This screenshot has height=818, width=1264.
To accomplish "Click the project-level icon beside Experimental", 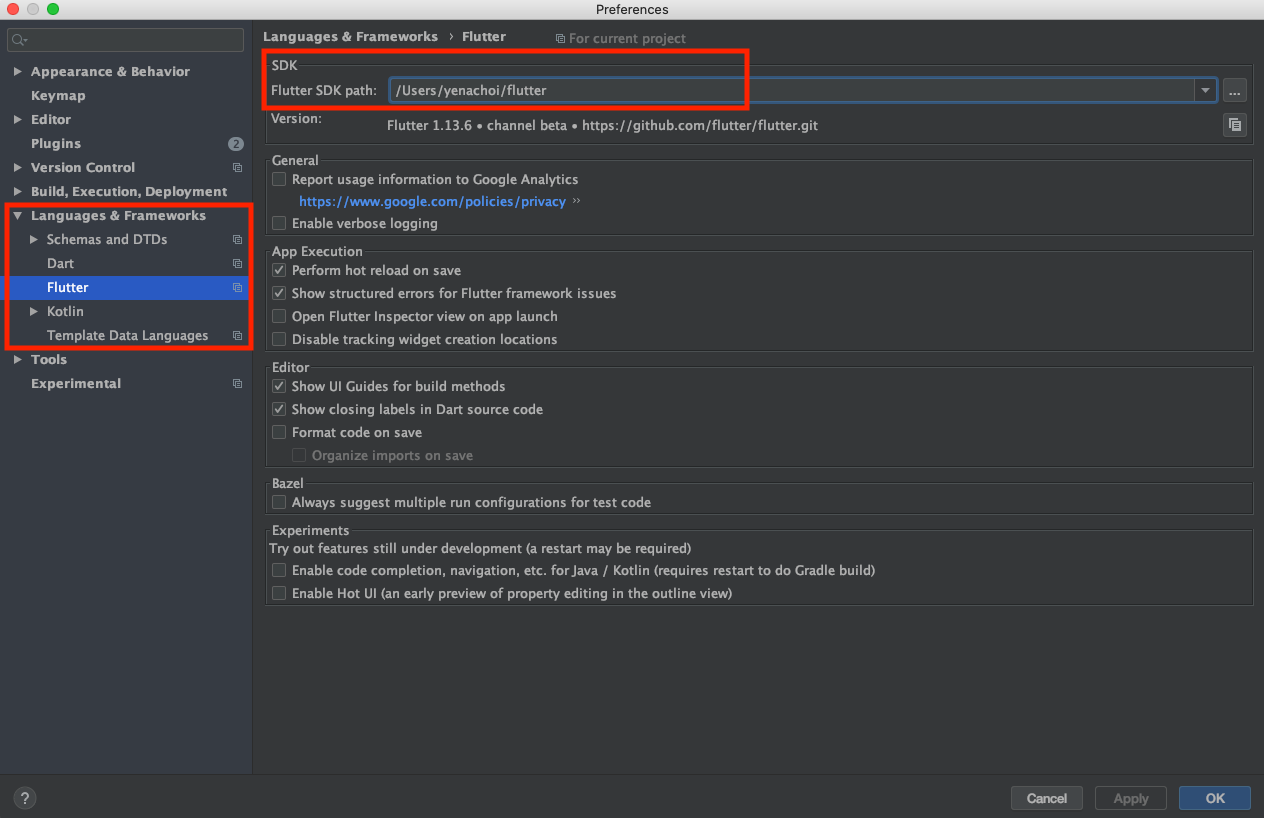I will (x=237, y=384).
